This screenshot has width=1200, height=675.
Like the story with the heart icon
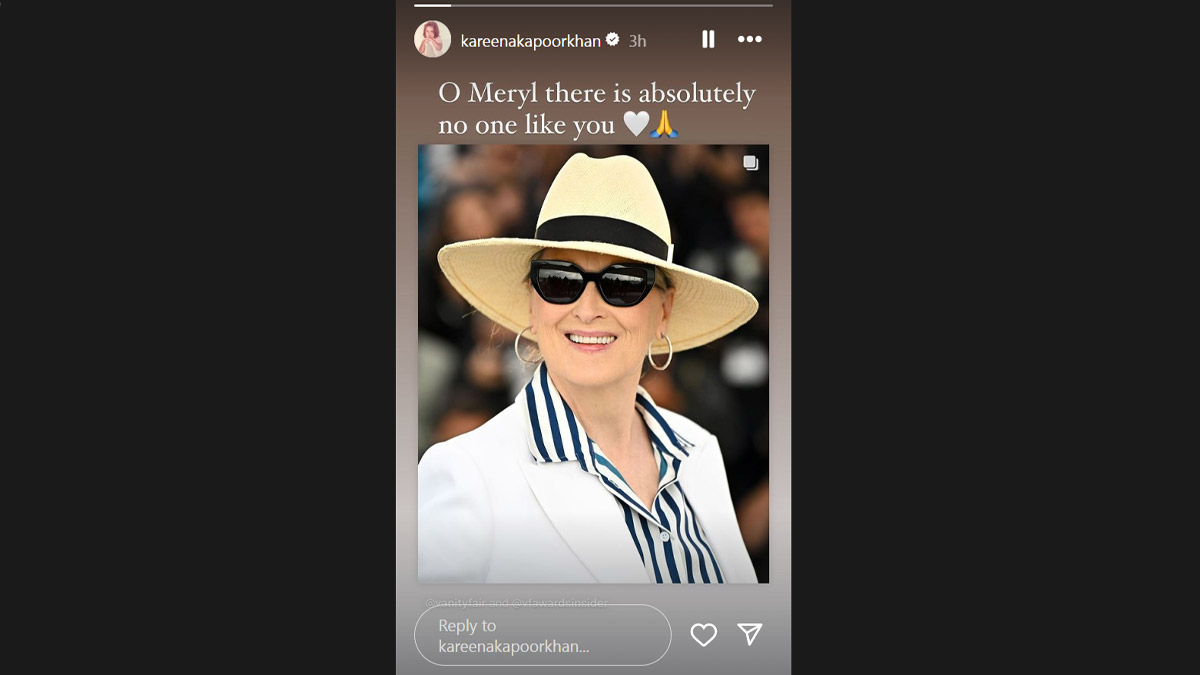[x=704, y=634]
